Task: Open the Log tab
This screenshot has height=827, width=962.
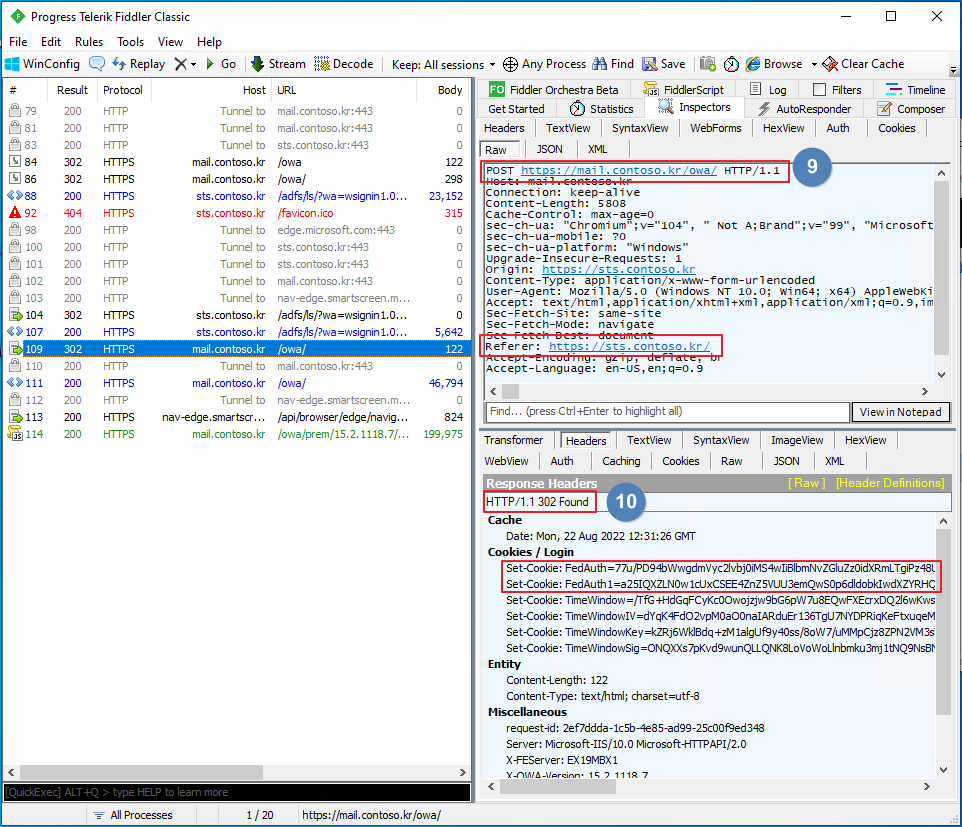Action: 768,90
